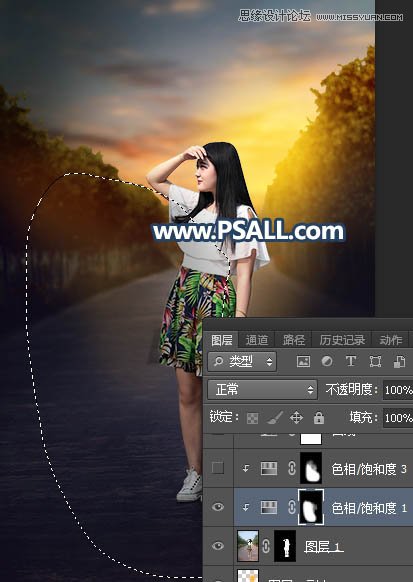This screenshot has height=582, width=413.
Task: Open the 正常 blend mode dropdown
Action: coord(262,389)
